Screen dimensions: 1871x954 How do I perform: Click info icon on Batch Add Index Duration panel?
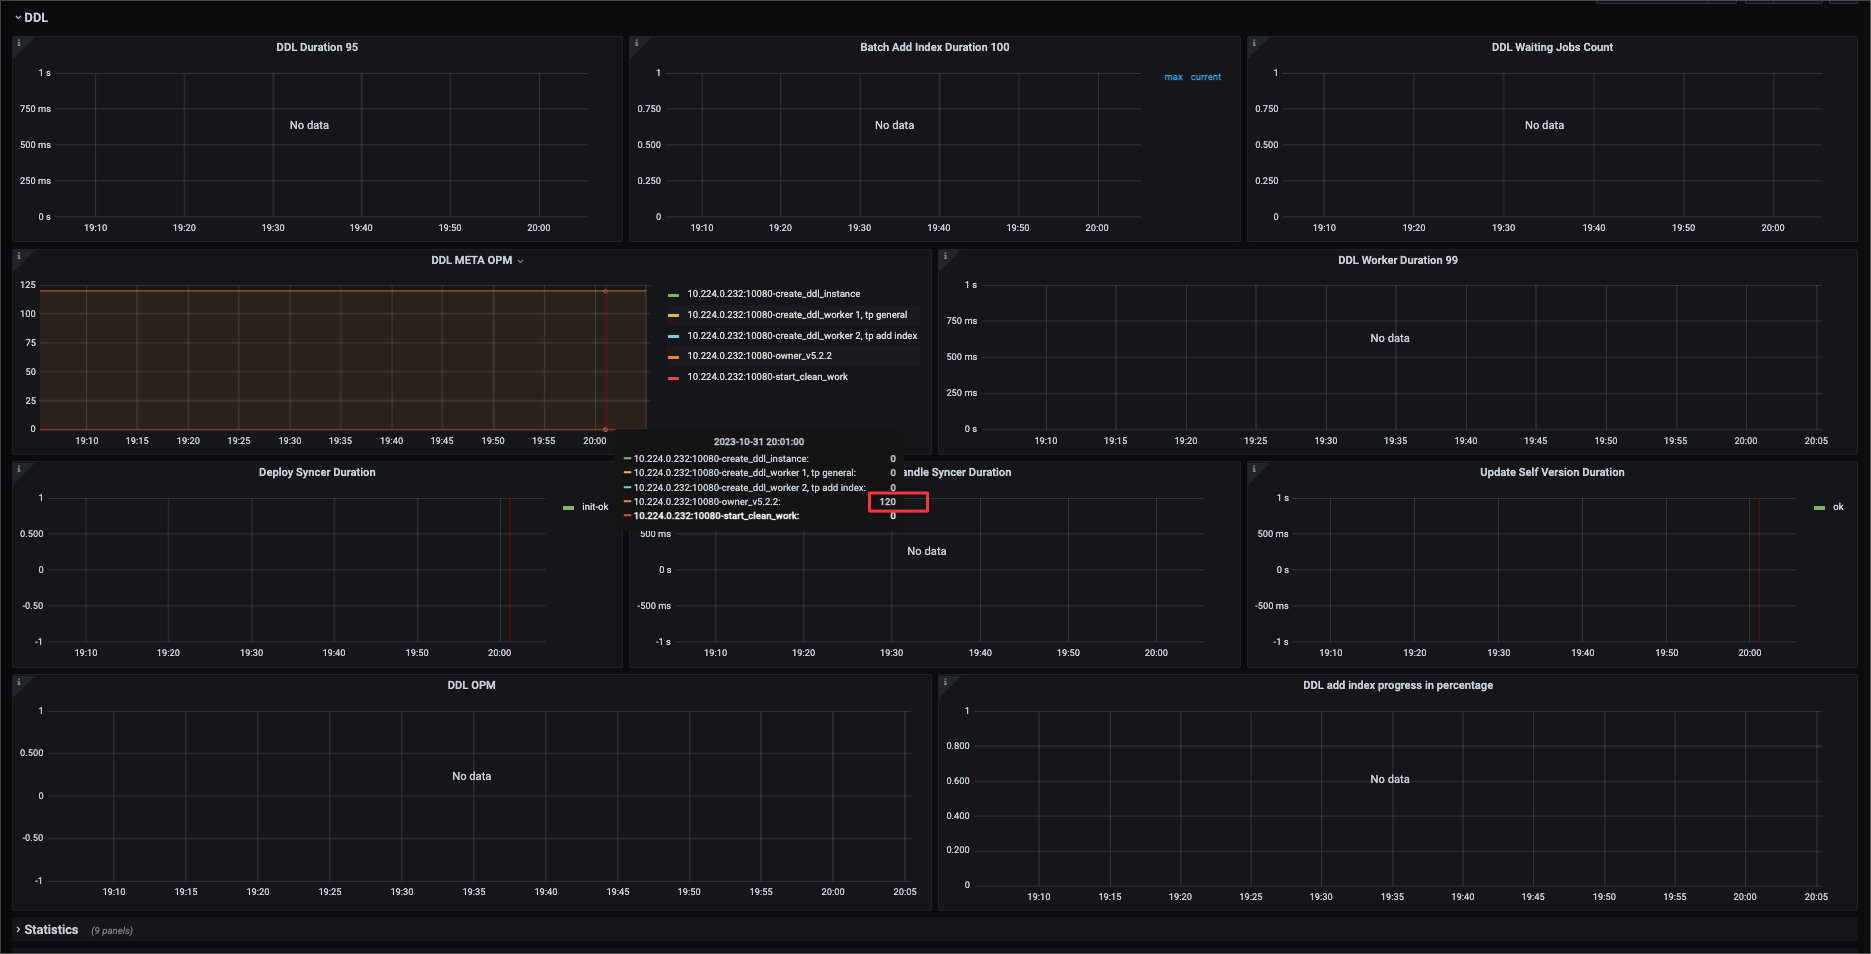pos(635,43)
